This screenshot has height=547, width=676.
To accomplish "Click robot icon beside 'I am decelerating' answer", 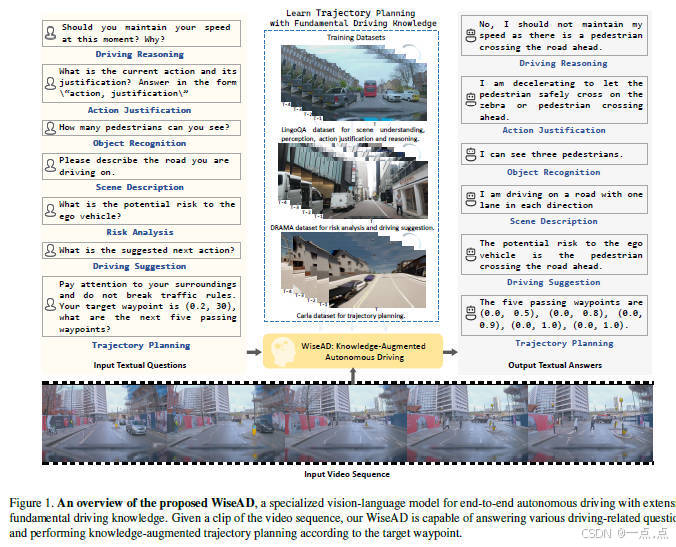I will (x=471, y=100).
